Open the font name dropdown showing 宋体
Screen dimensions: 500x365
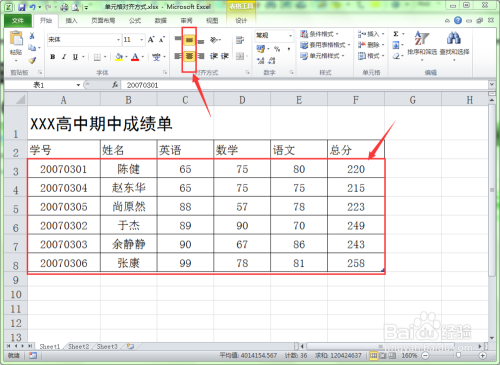pyautogui.click(x=118, y=40)
